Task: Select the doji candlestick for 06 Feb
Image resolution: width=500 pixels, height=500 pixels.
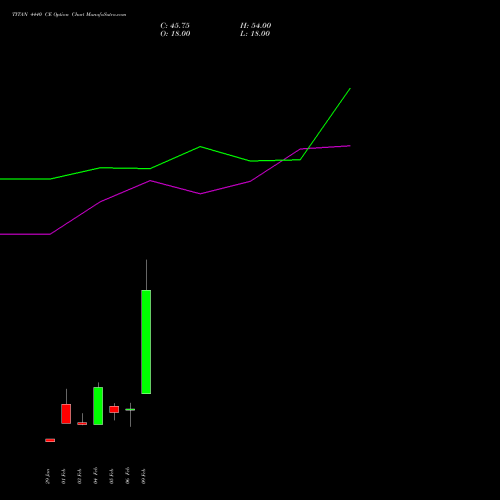Action: 130,410
